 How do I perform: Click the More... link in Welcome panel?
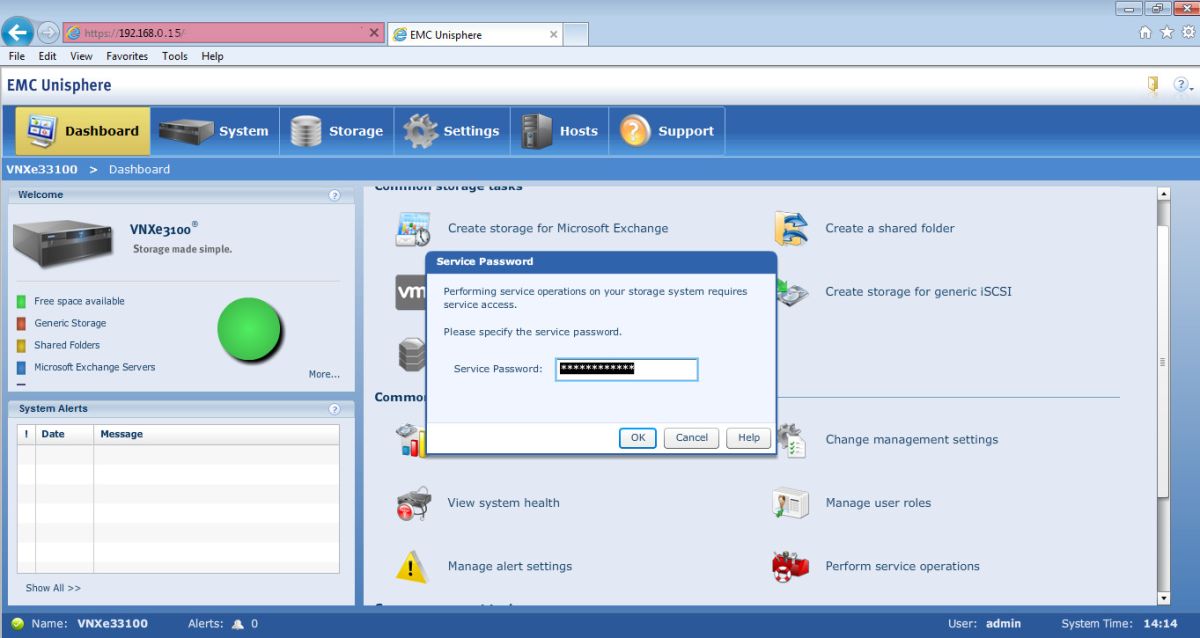[324, 374]
